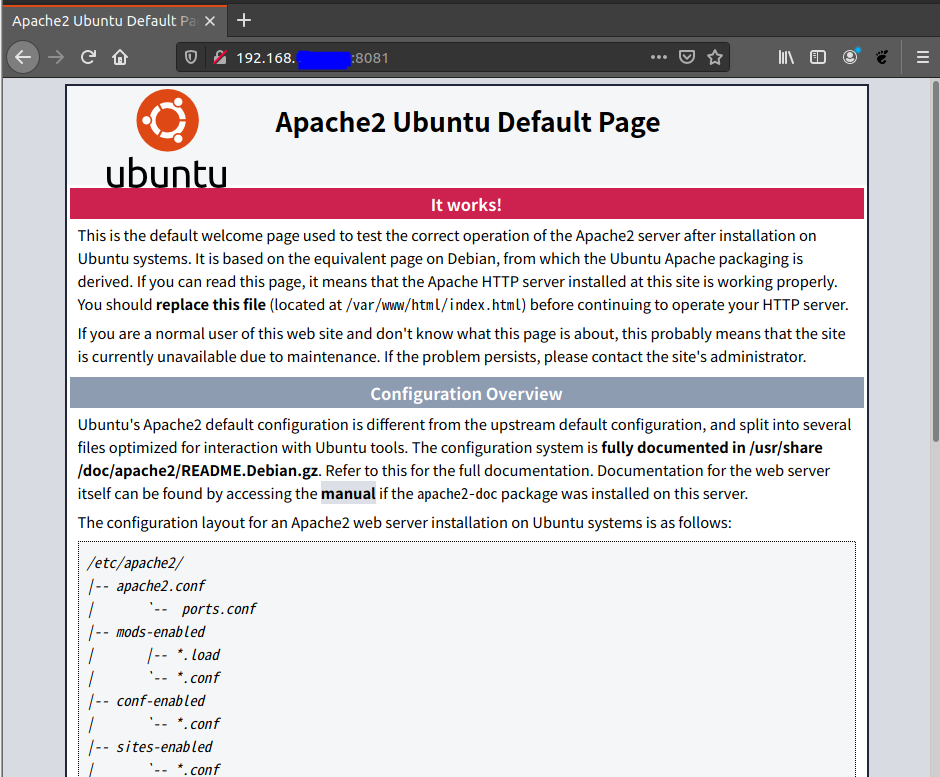940x777 pixels.
Task: Save the page to Pocket
Action: (x=687, y=58)
